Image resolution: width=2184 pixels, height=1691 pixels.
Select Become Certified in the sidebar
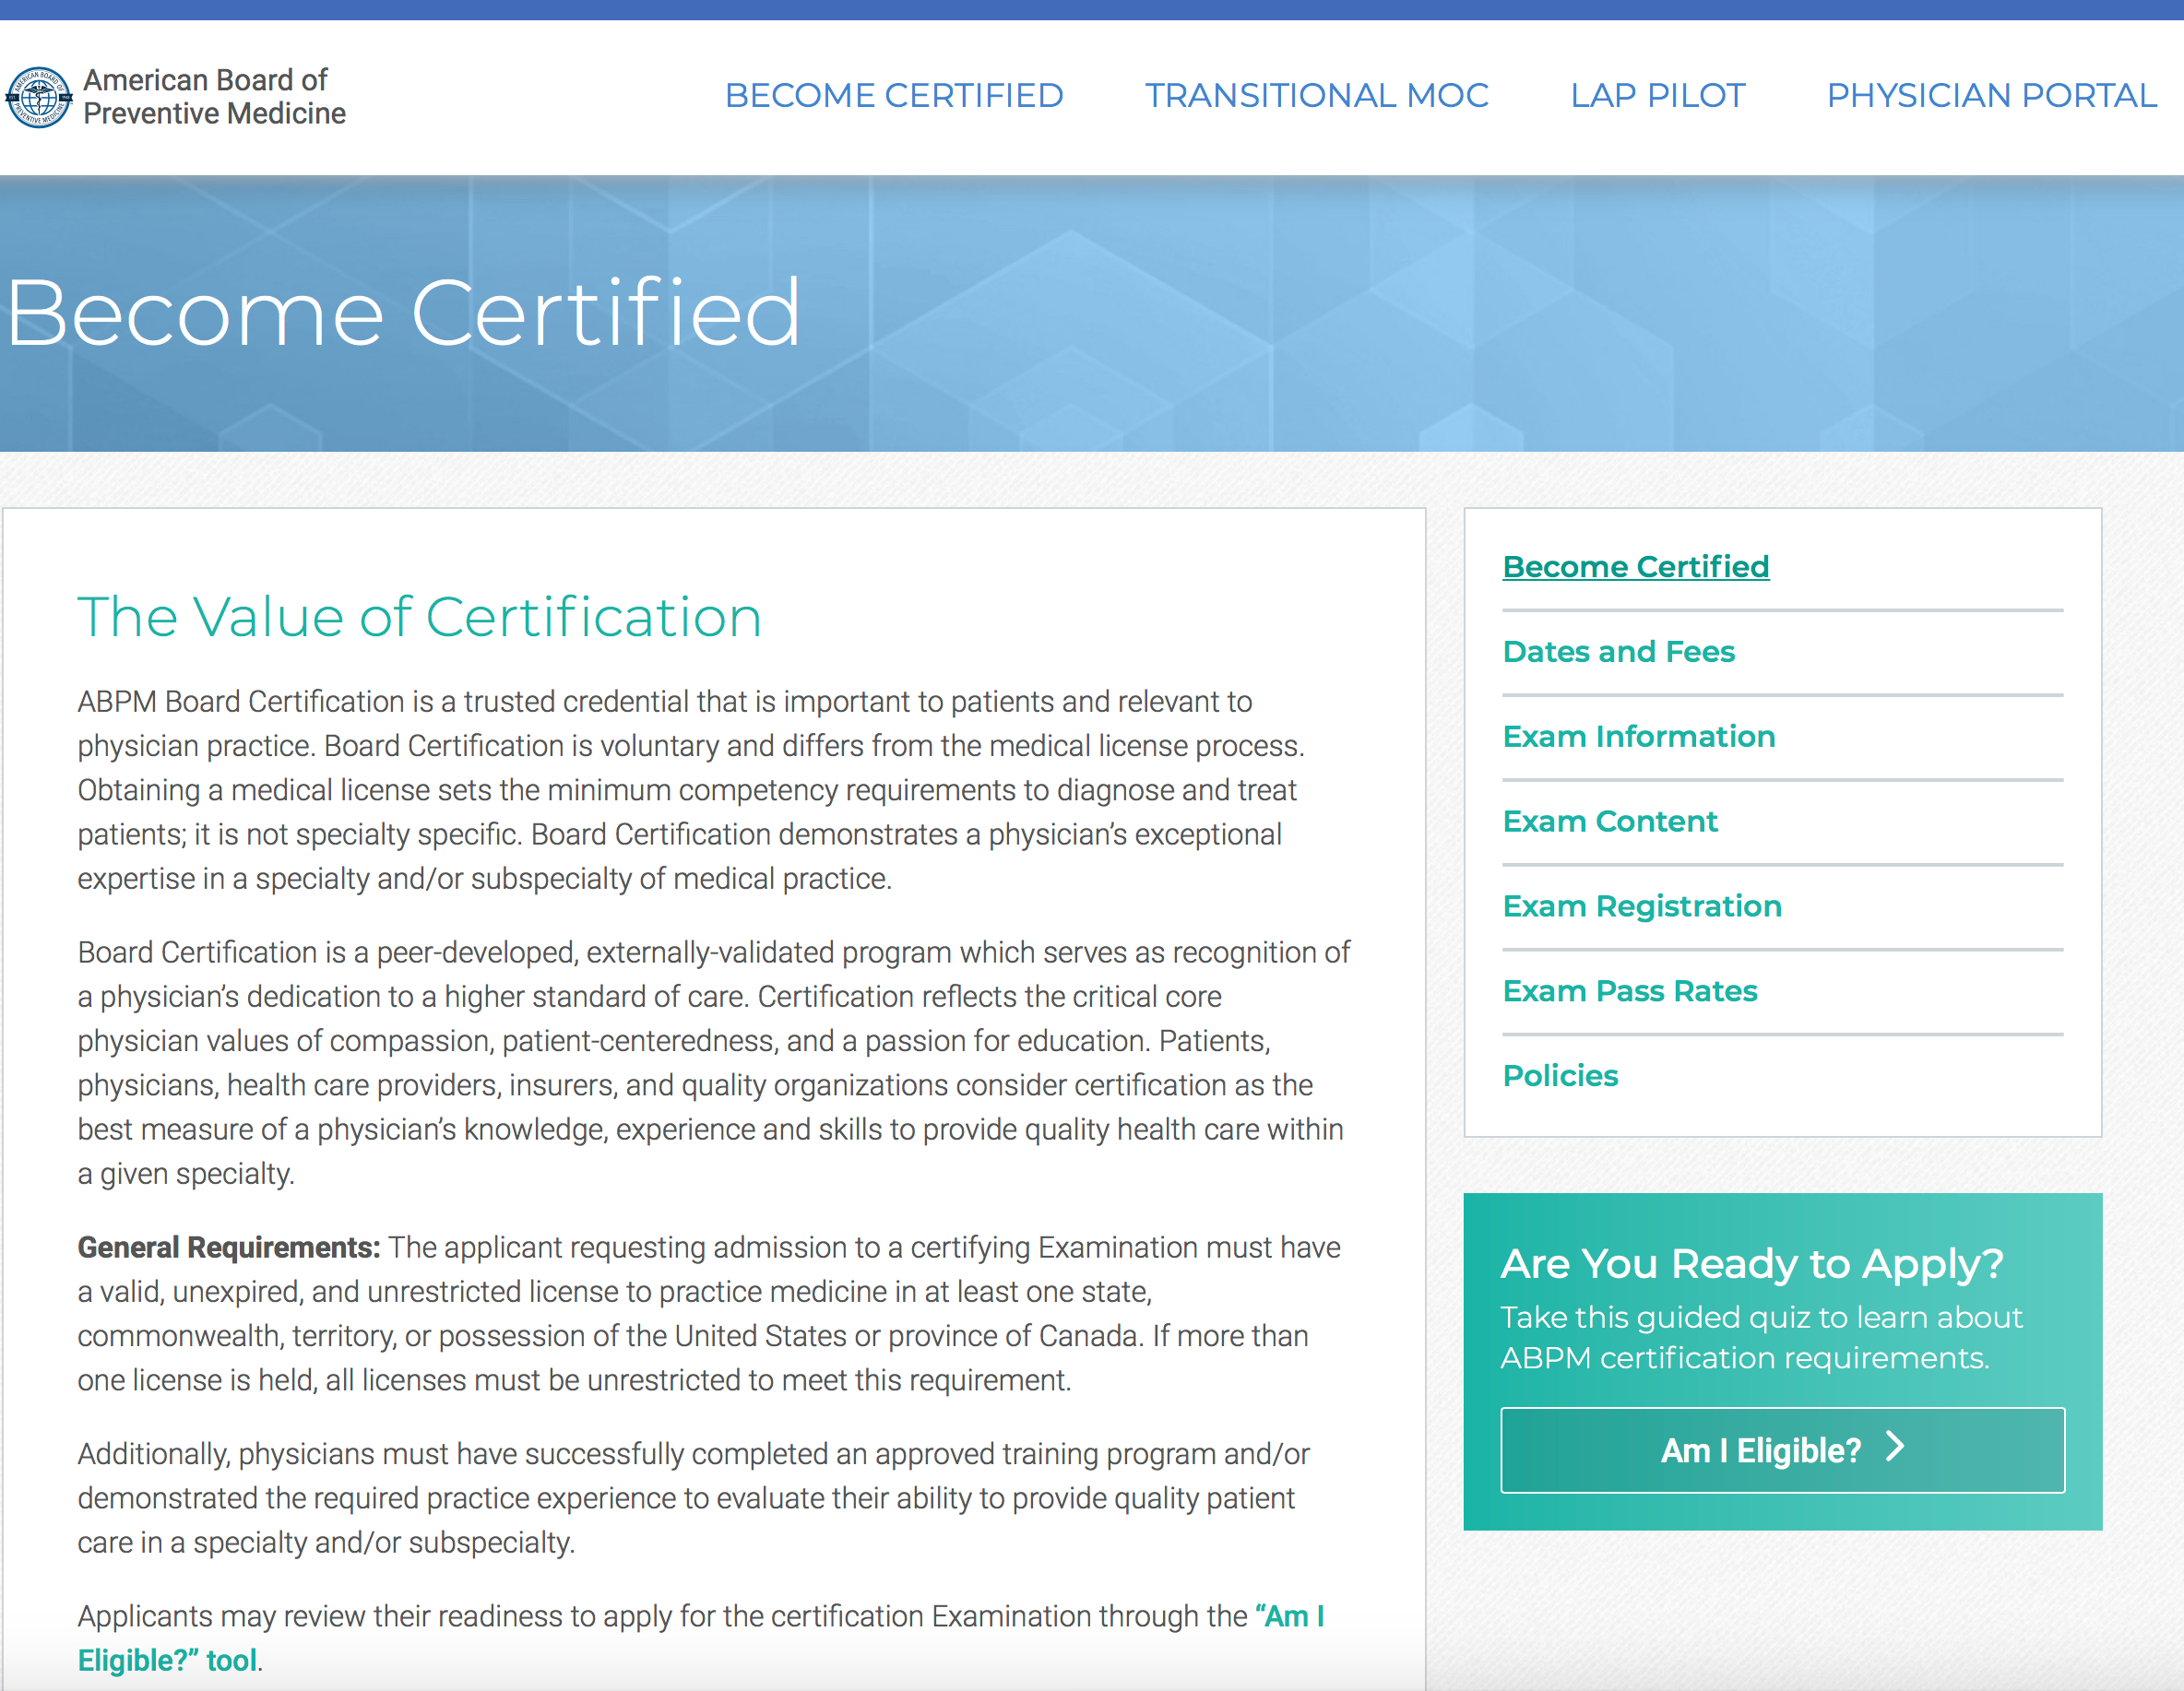pos(1636,567)
